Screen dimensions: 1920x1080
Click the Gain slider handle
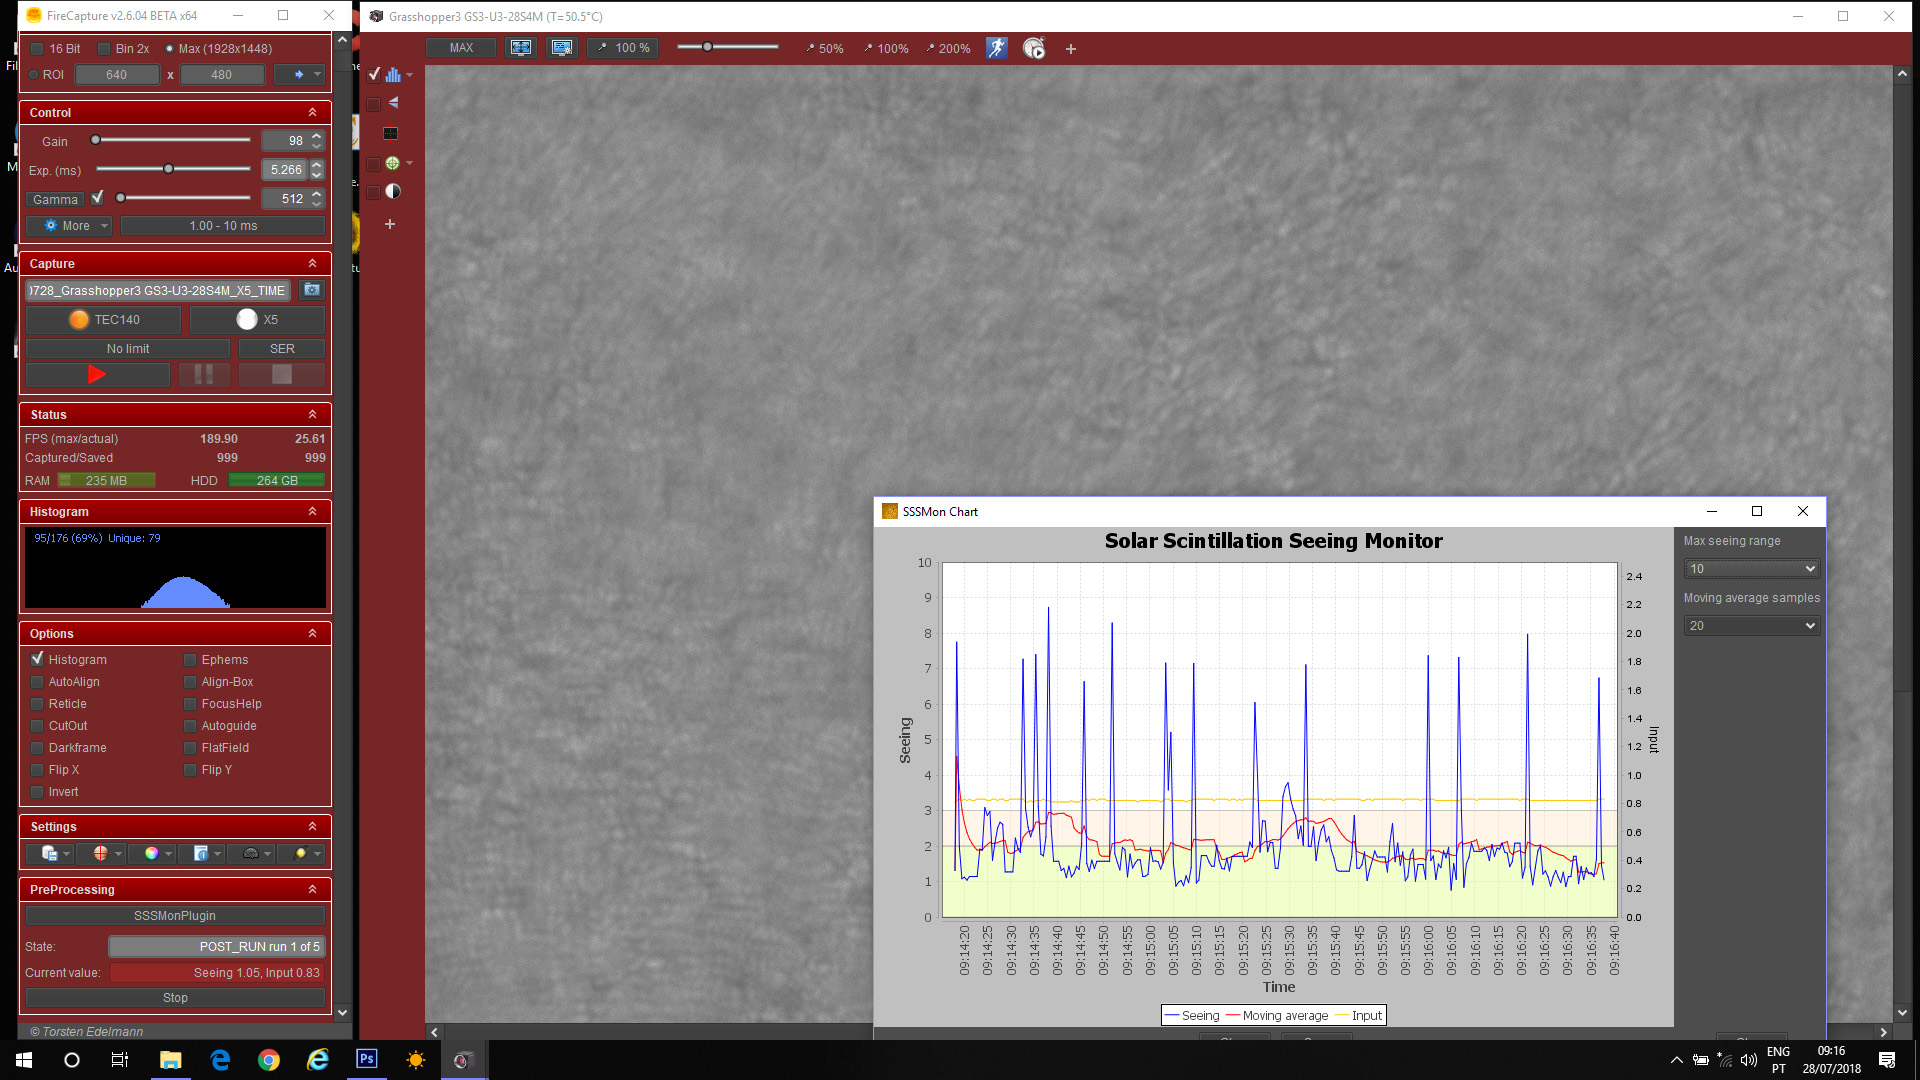(96, 140)
